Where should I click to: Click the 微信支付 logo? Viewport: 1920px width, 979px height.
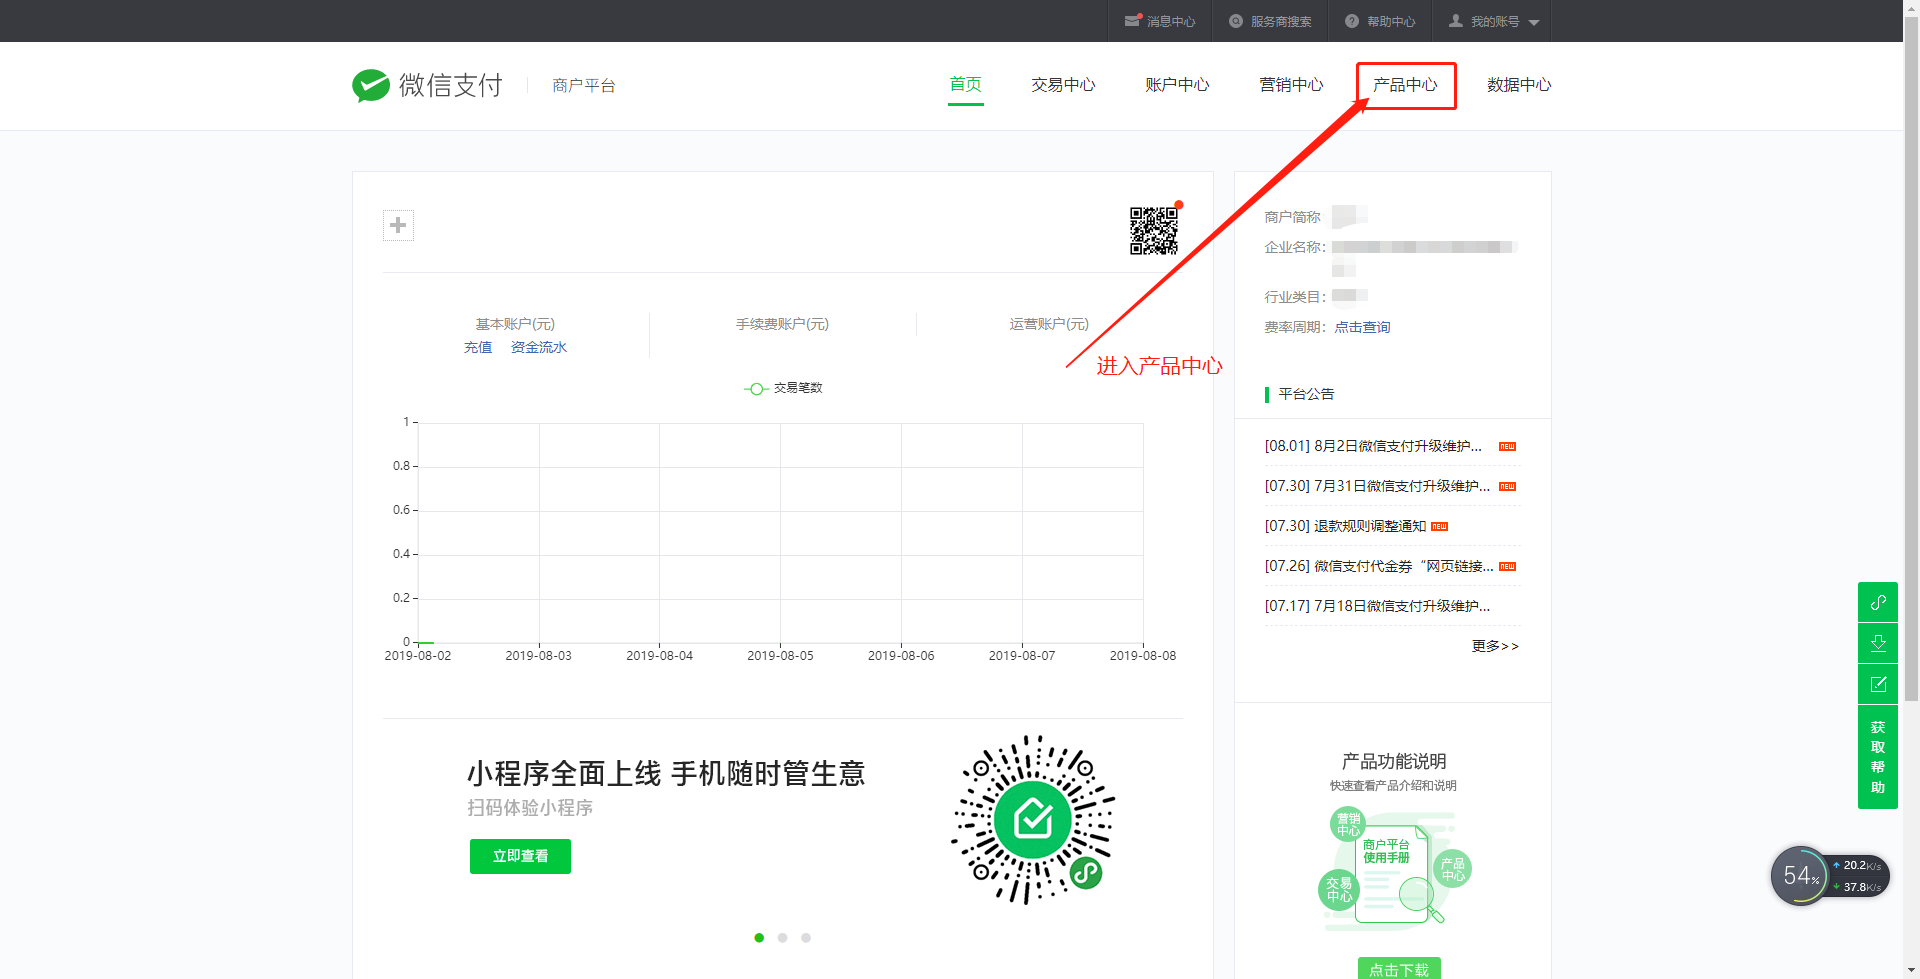427,85
